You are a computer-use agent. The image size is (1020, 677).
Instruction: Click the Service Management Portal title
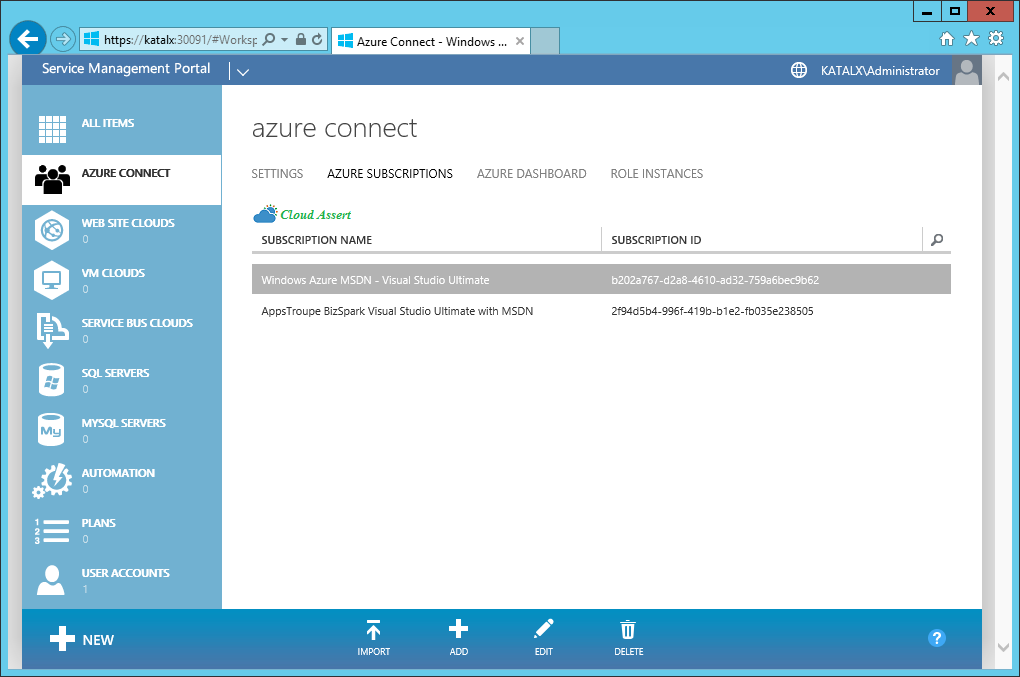coord(126,68)
